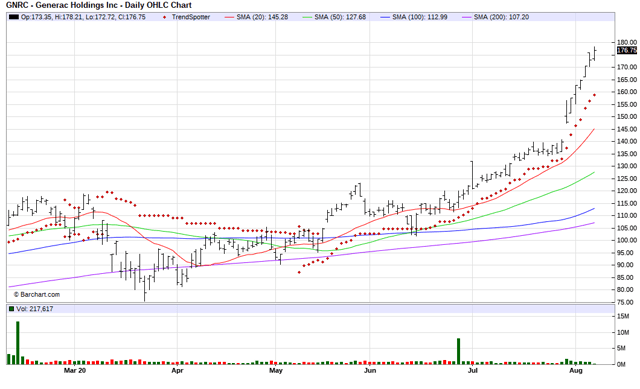Click the 'SMA (100): 112.99' legend

point(420,17)
